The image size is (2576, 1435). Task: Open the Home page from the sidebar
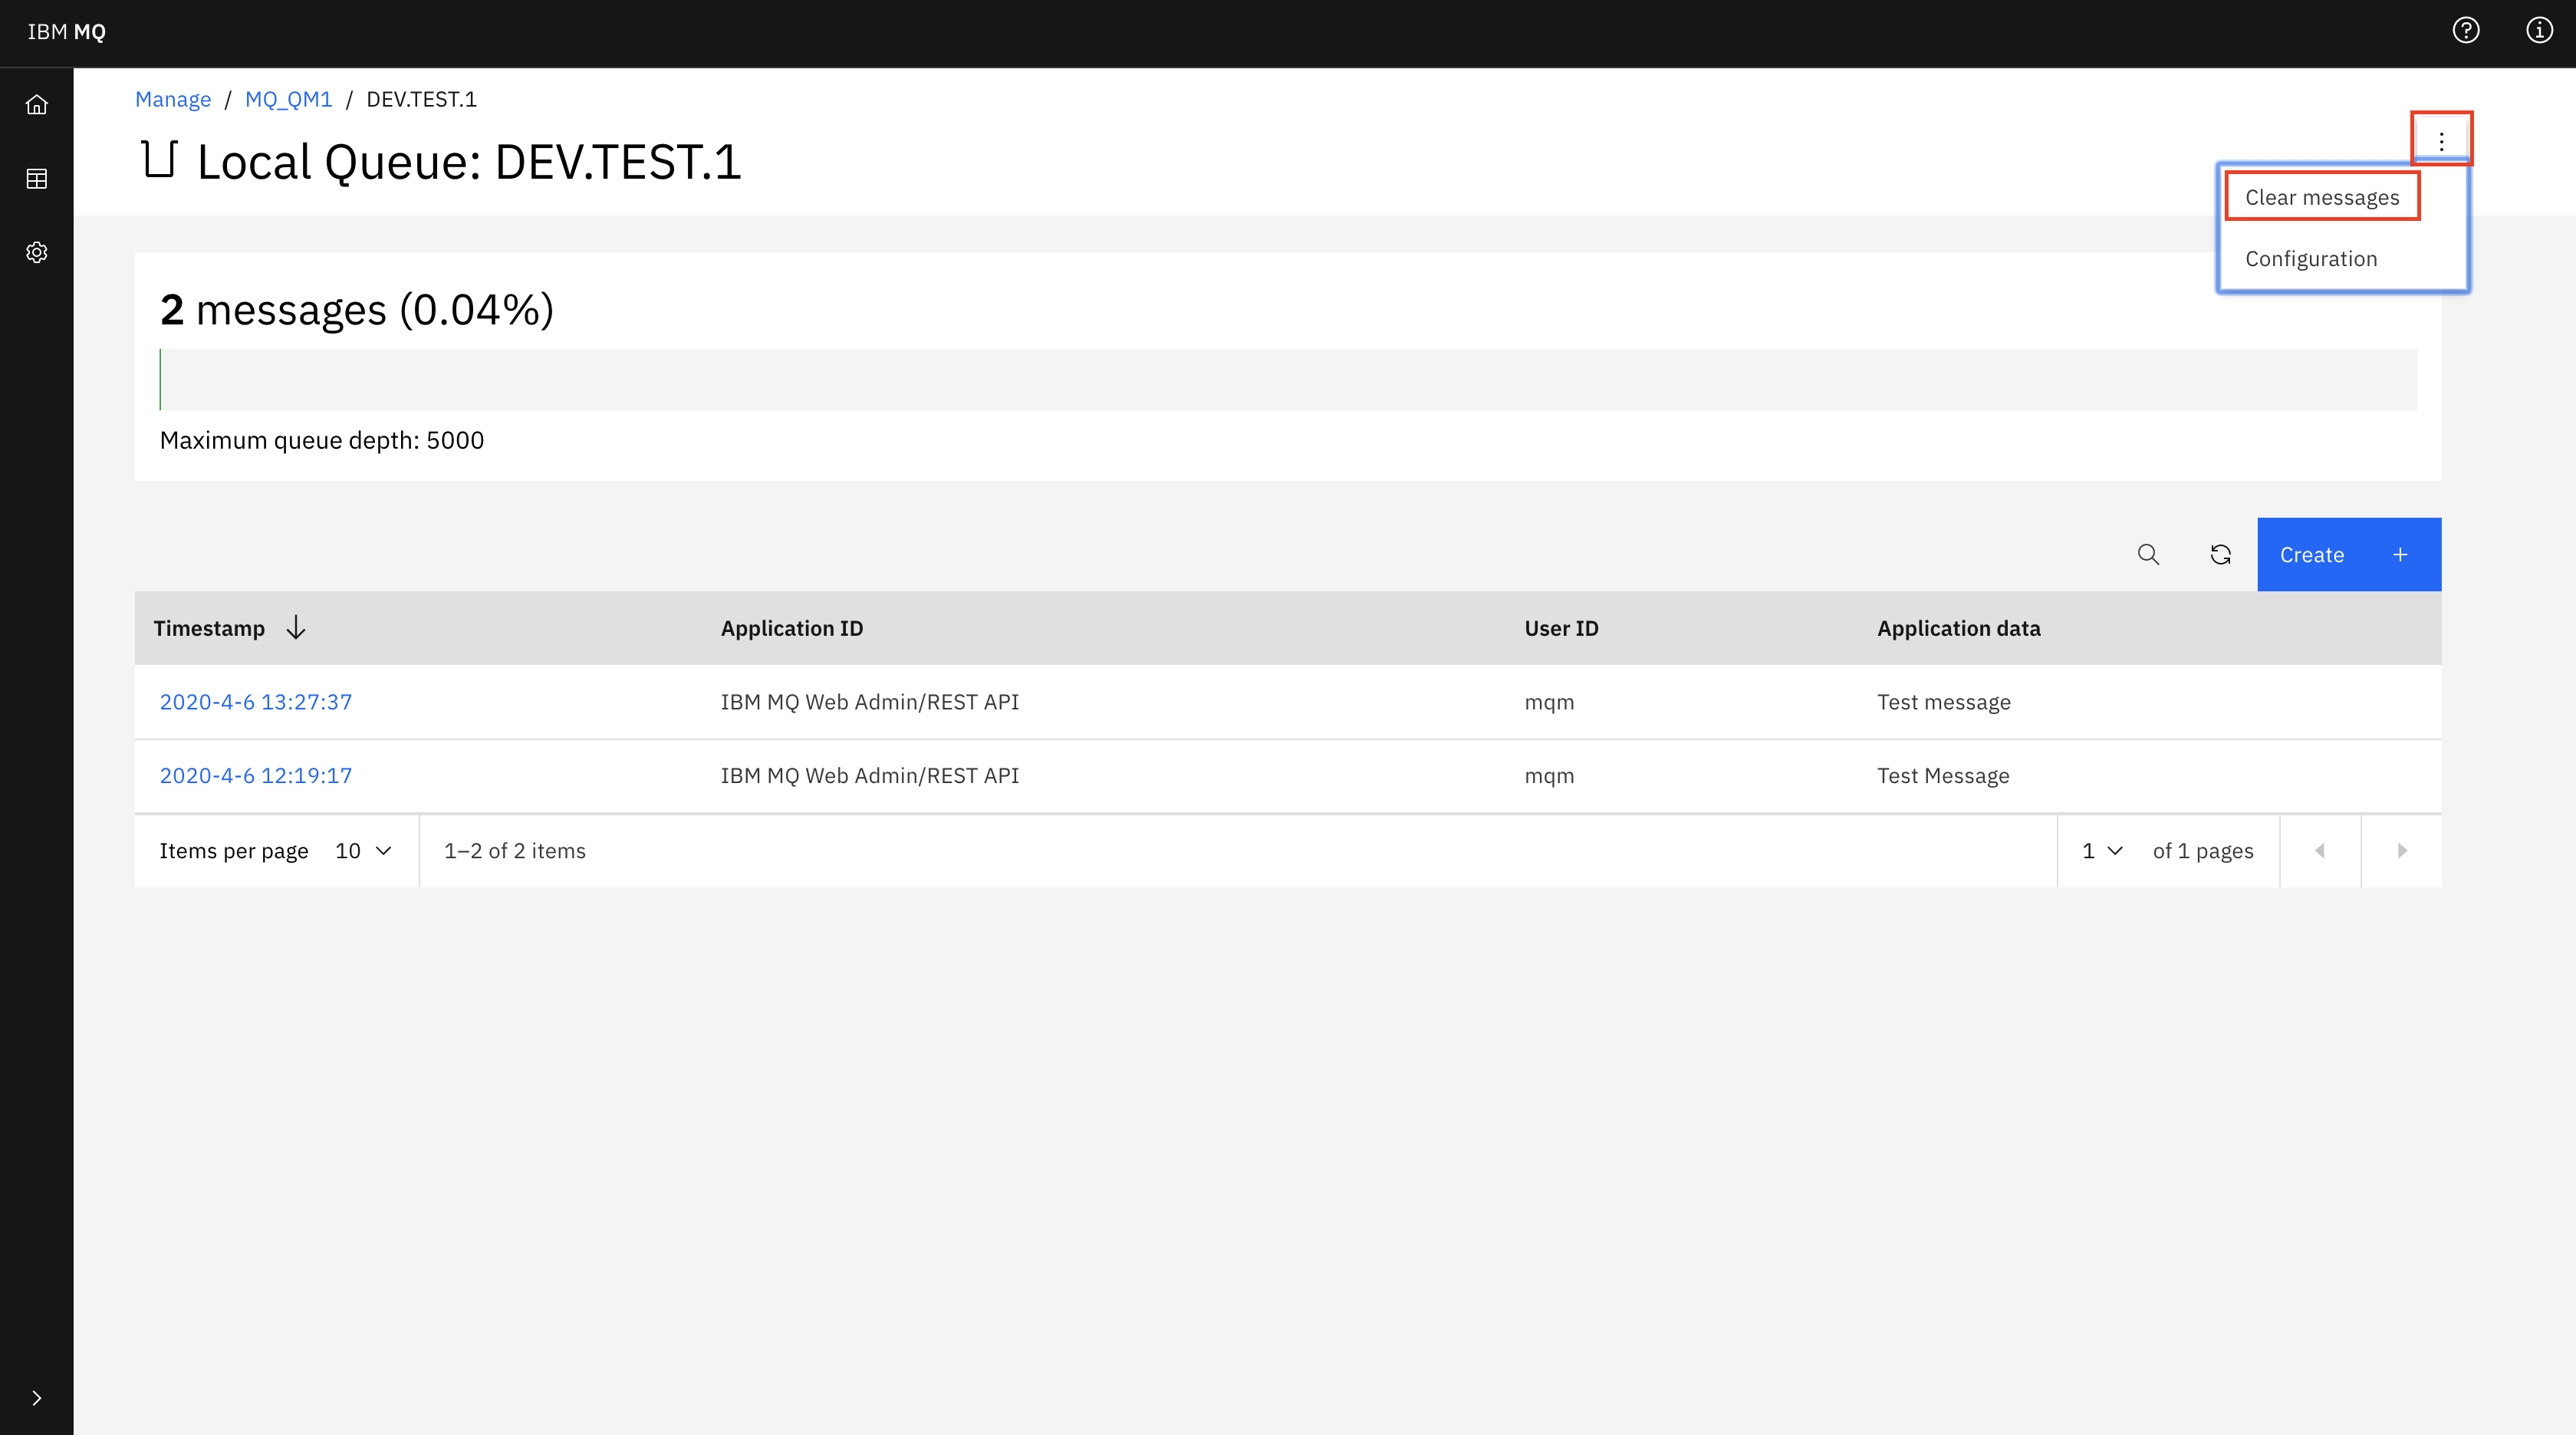(x=36, y=104)
